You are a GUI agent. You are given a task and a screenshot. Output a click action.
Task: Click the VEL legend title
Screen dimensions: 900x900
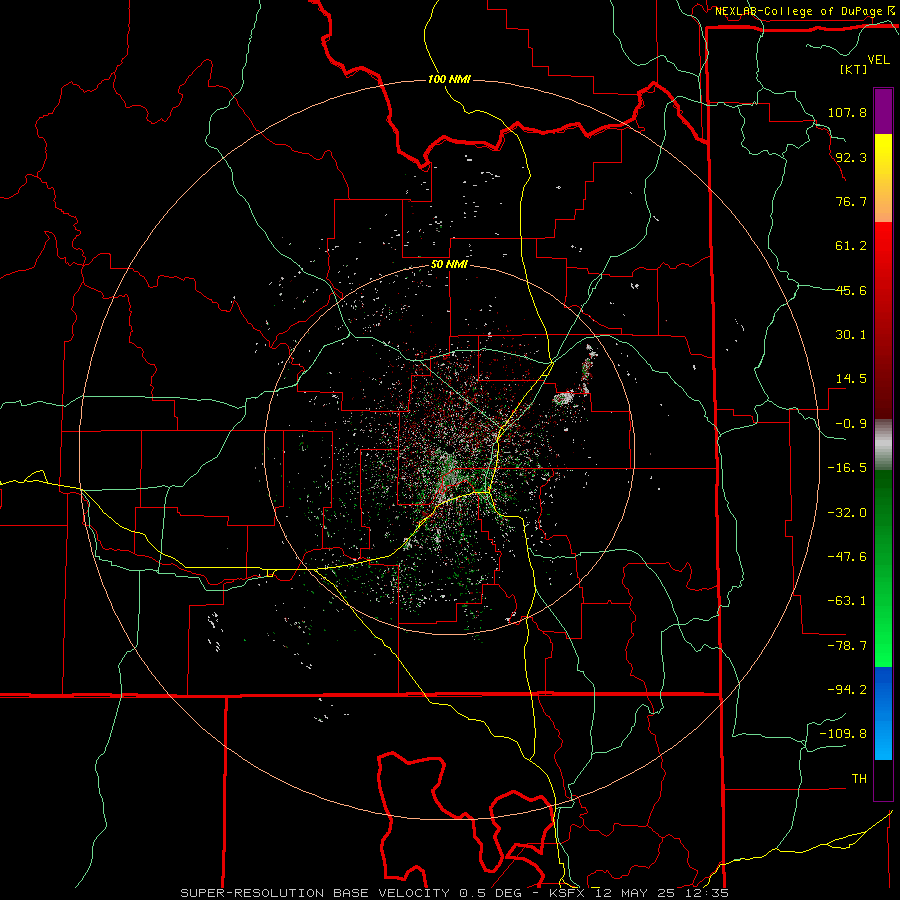[x=878, y=60]
